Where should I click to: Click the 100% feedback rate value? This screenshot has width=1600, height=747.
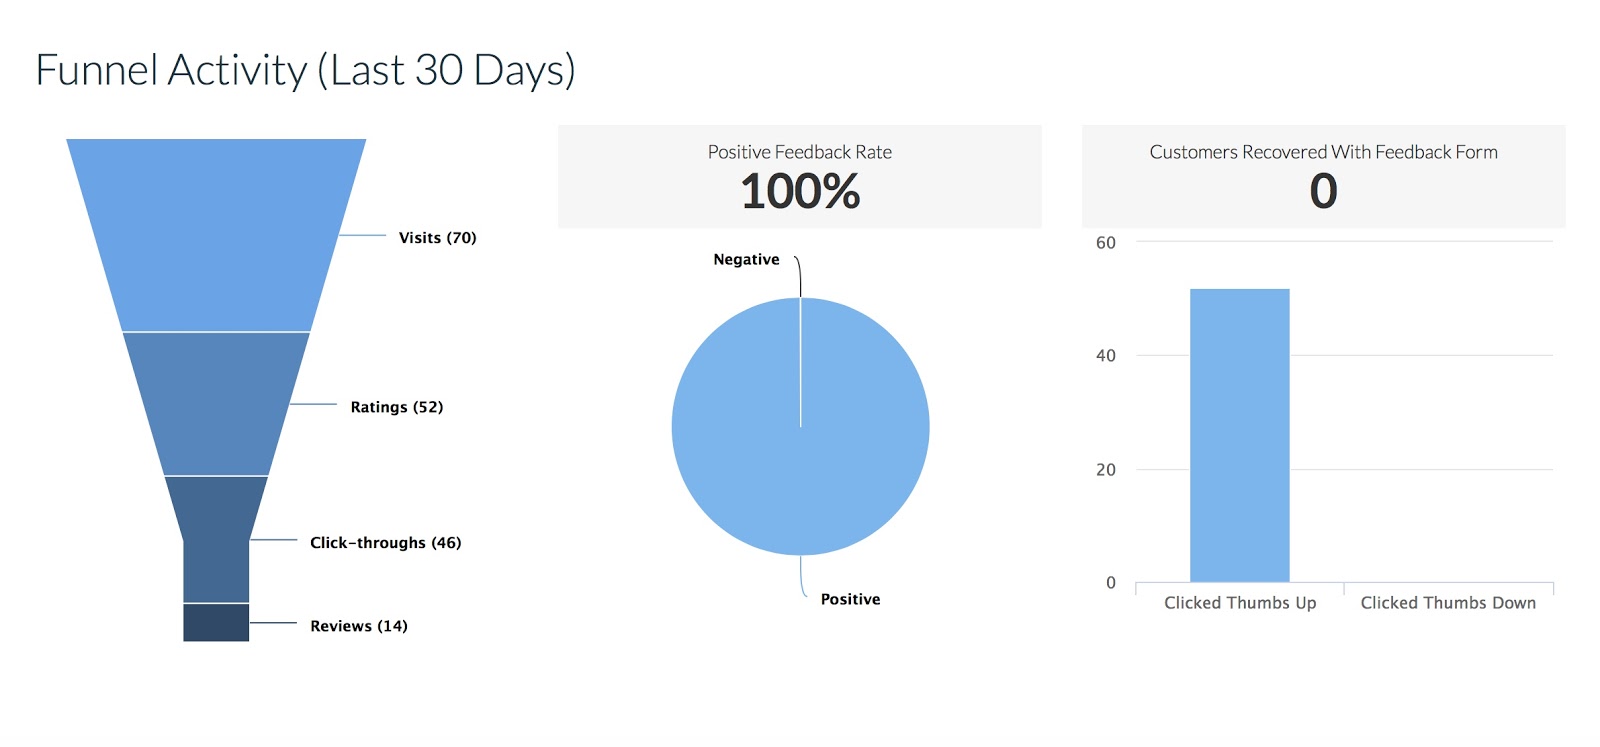[x=800, y=191]
